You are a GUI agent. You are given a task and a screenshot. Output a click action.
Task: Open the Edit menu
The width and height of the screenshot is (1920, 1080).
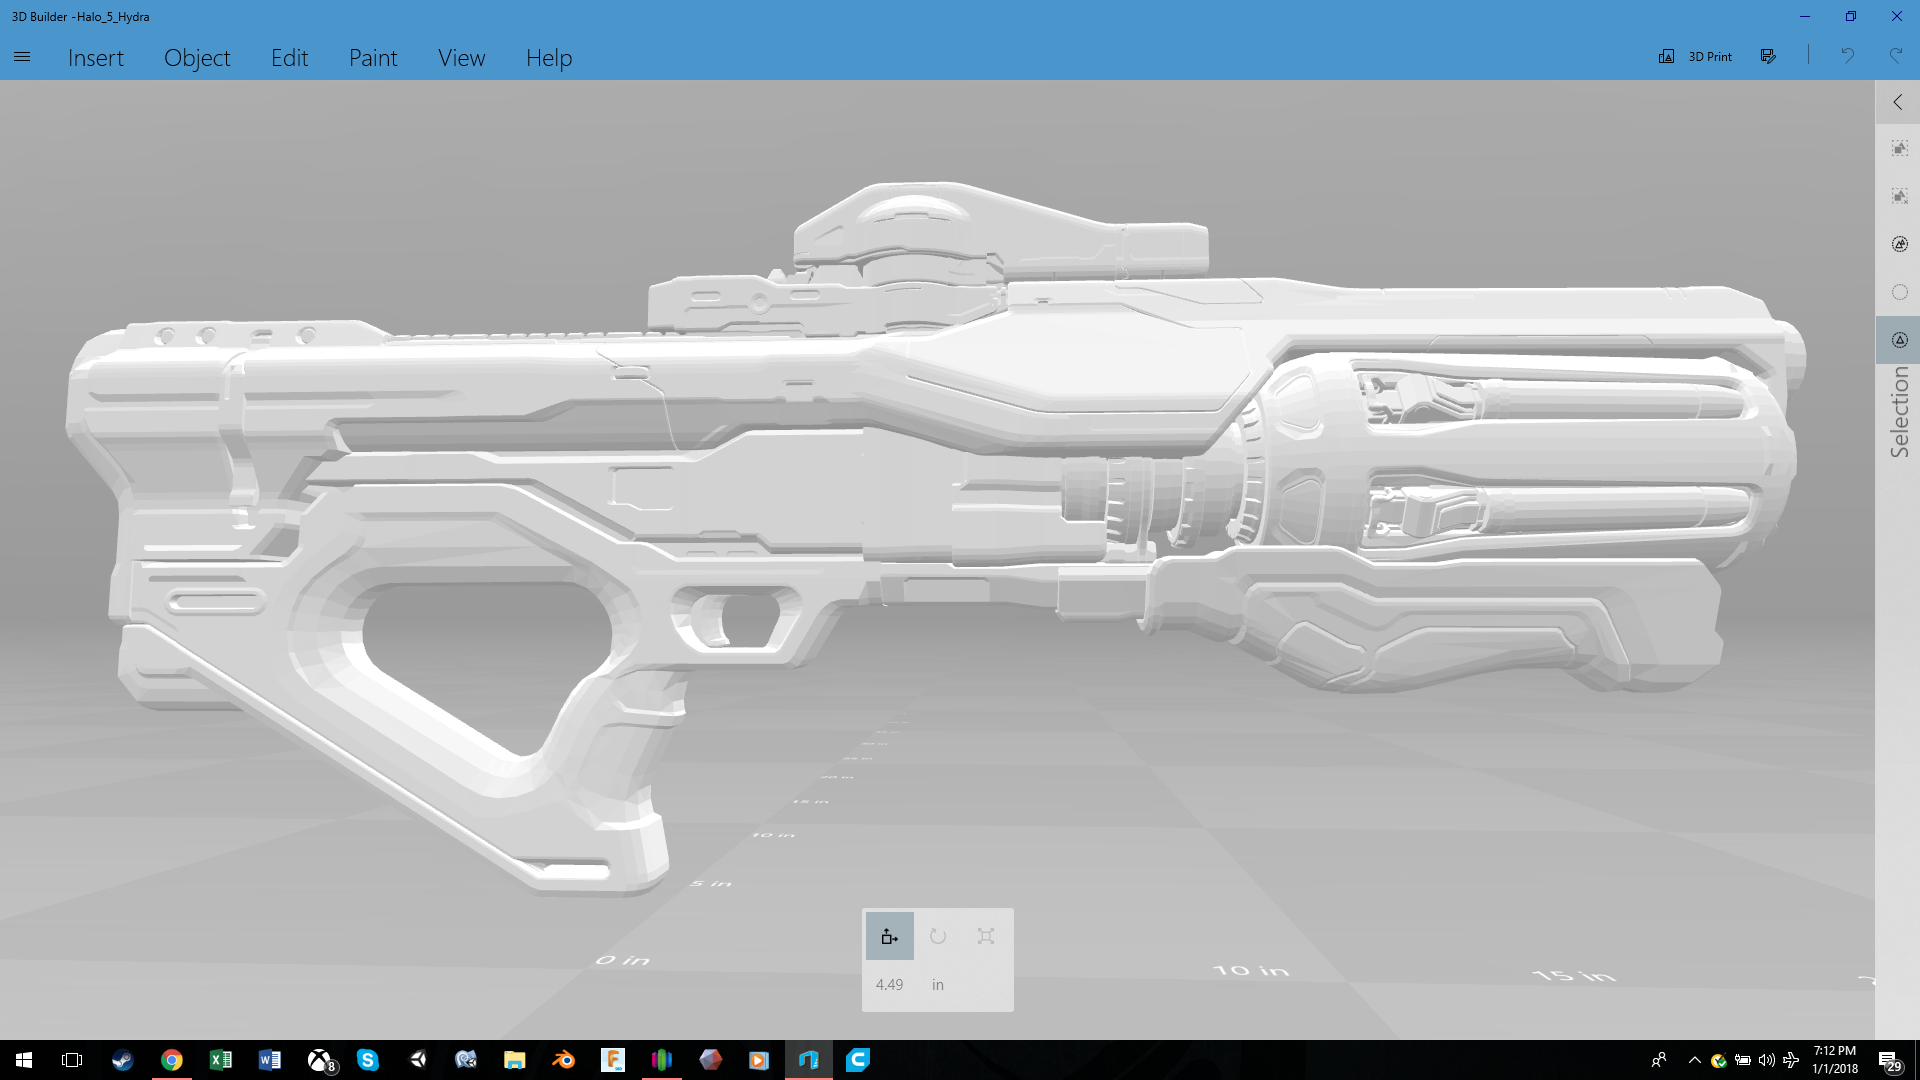point(289,58)
